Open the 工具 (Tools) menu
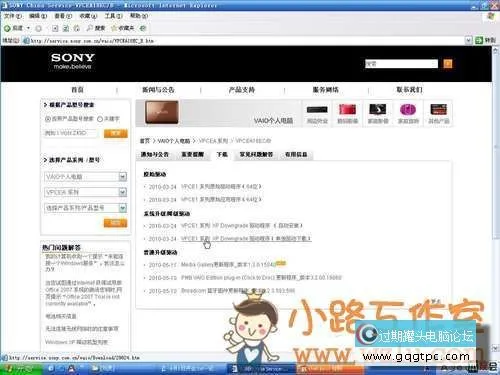500x375 pixels. (113, 16)
